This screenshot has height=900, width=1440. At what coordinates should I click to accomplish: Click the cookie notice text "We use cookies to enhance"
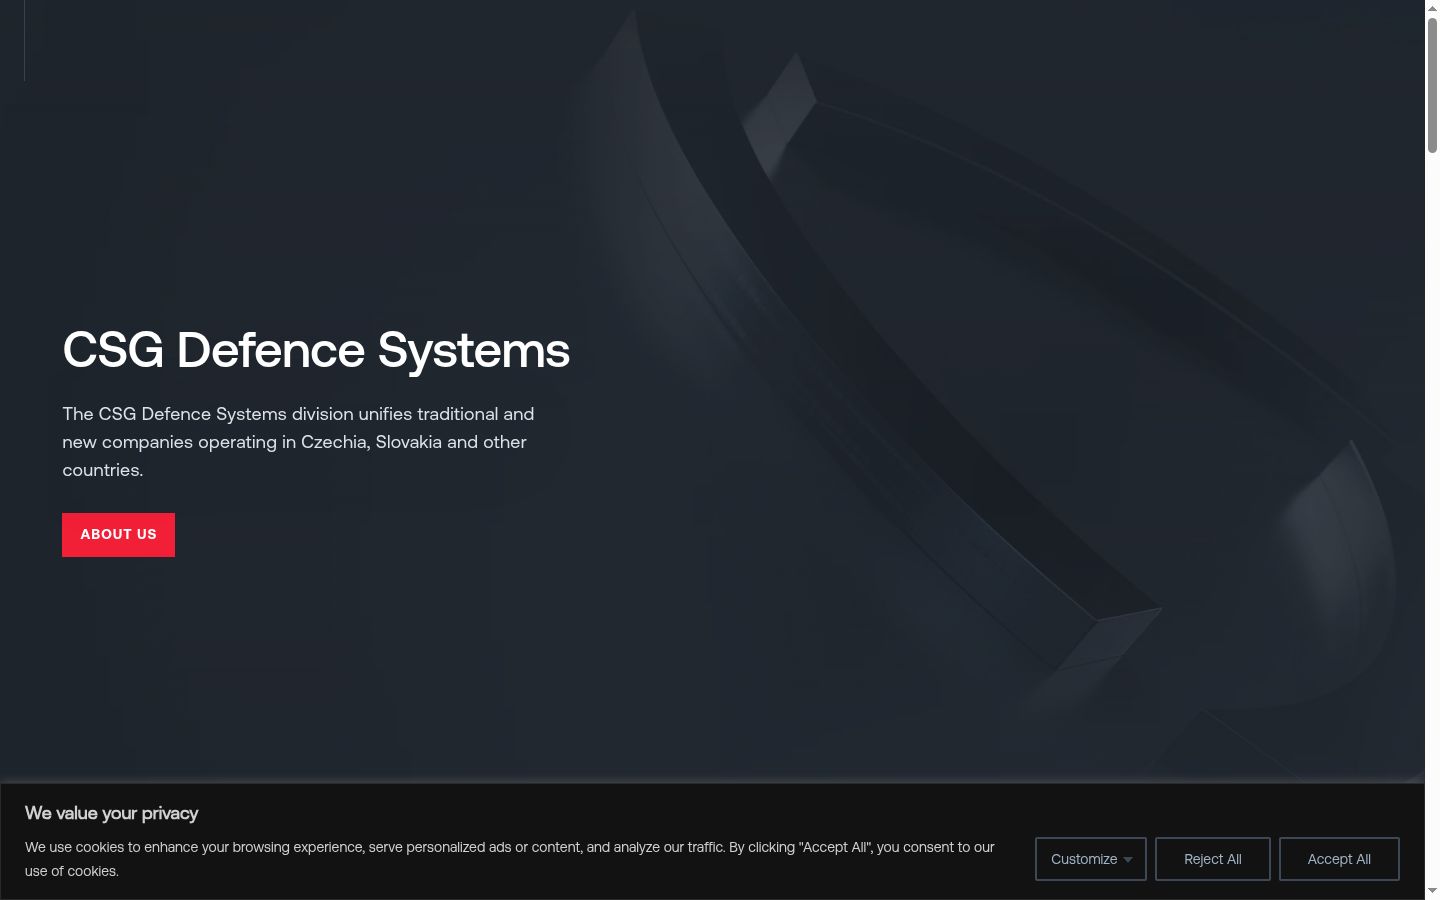(510, 859)
